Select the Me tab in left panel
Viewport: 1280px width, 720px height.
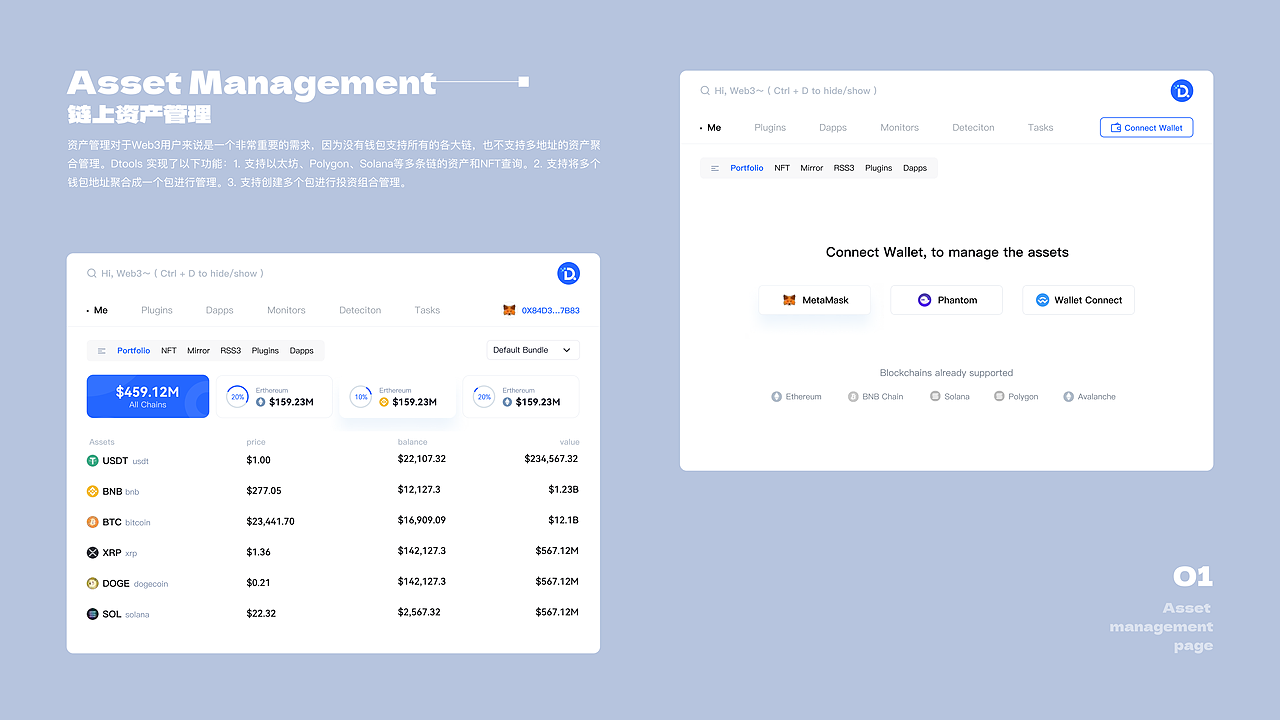pyautogui.click(x=98, y=310)
